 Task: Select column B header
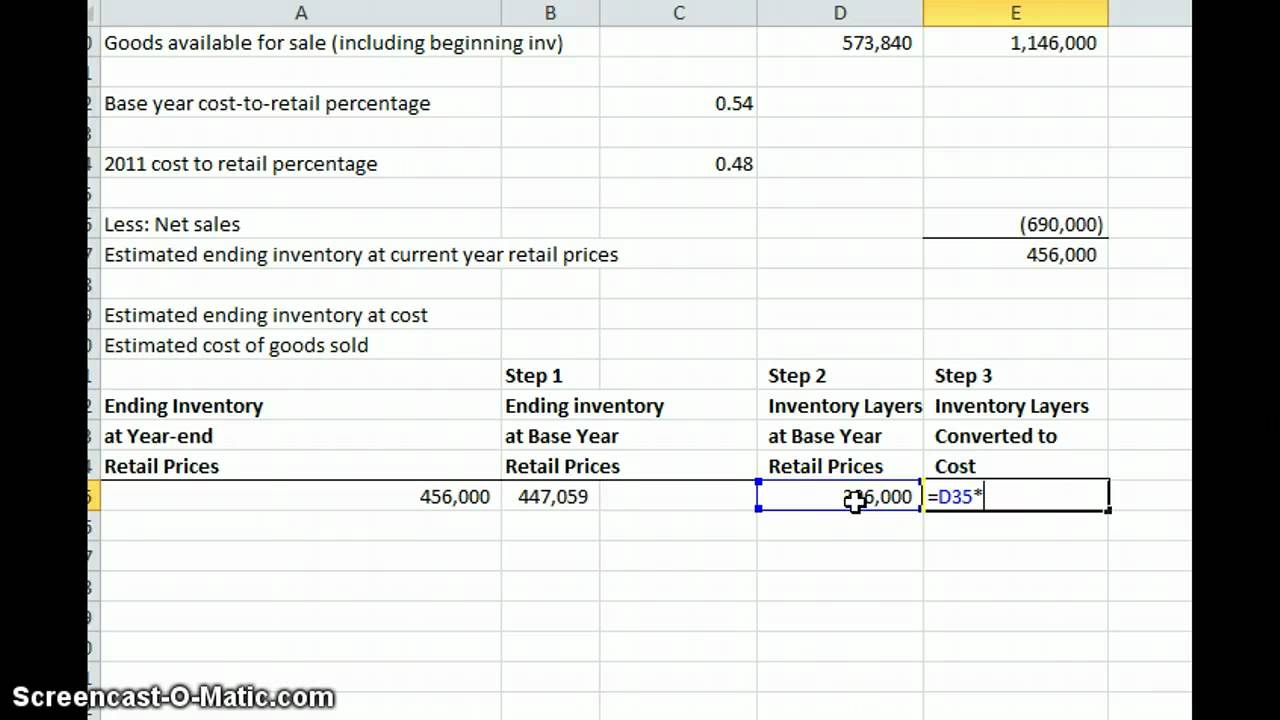(550, 13)
